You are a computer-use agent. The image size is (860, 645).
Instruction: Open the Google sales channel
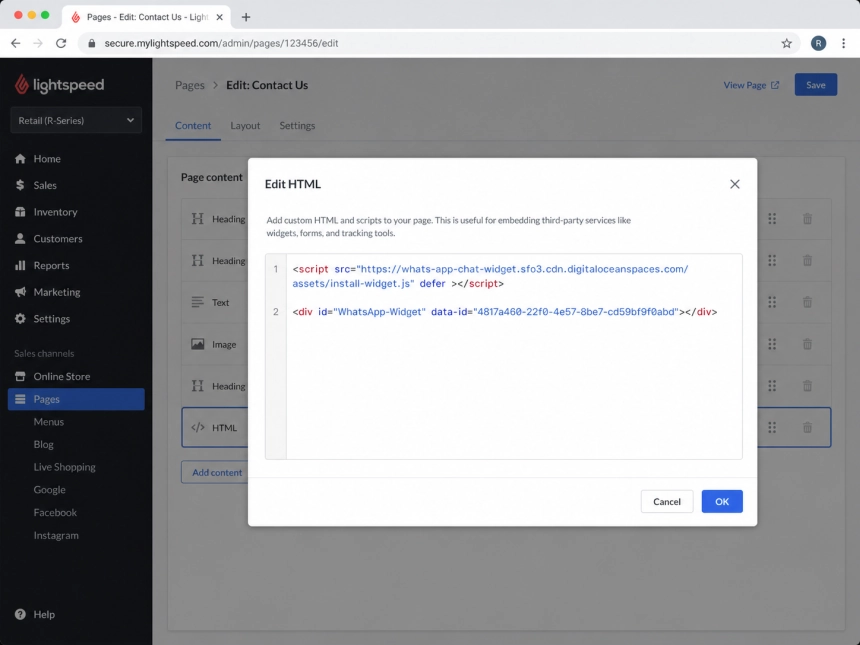(49, 490)
